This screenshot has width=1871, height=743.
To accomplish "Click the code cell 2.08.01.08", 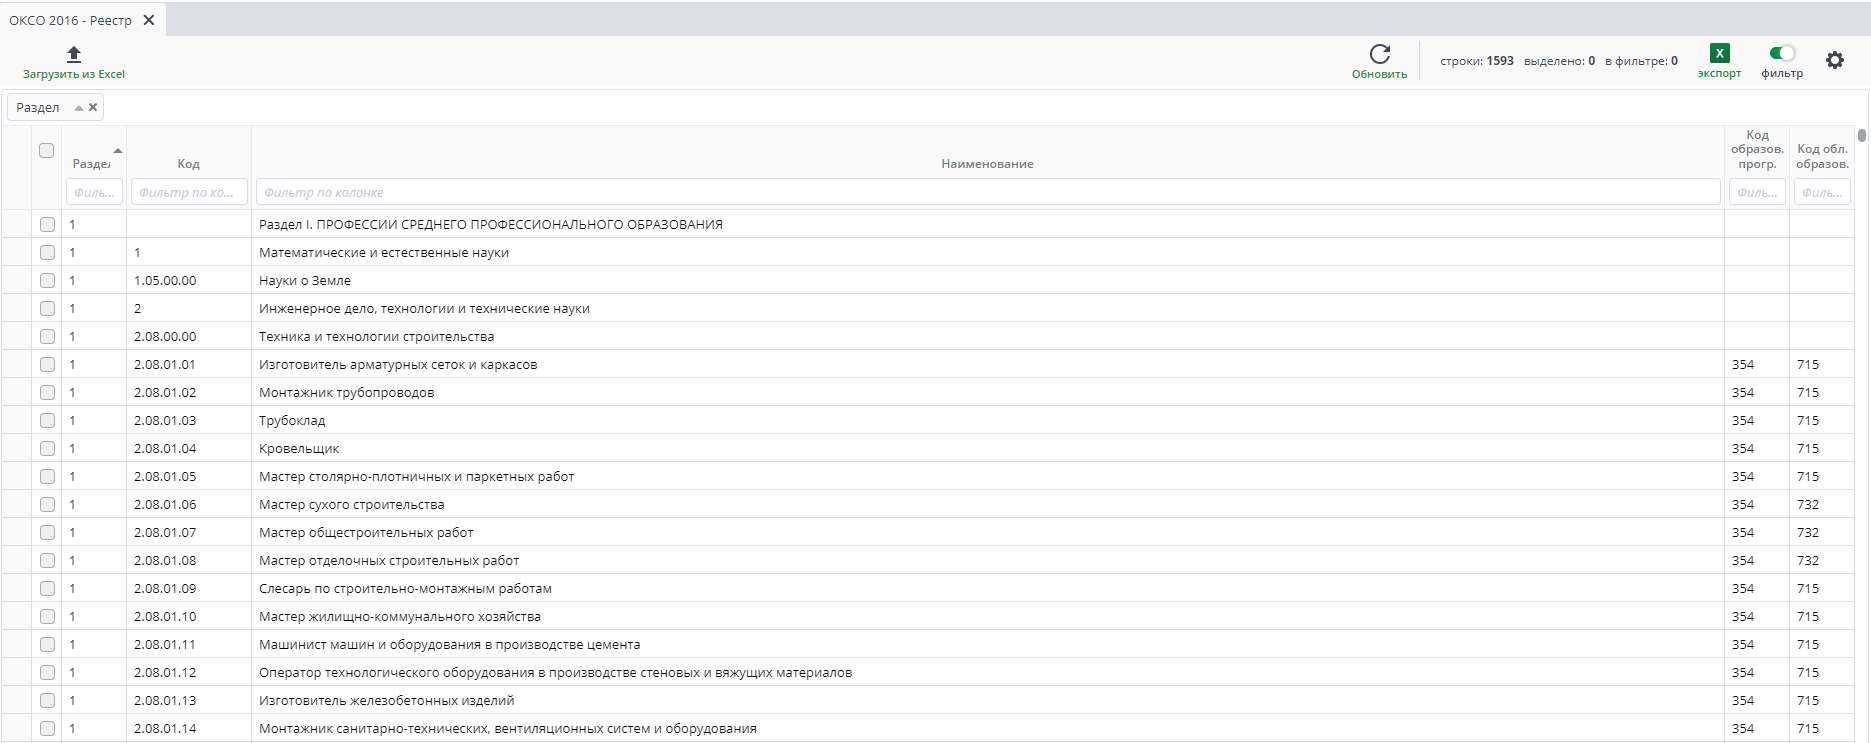I will click(165, 560).
